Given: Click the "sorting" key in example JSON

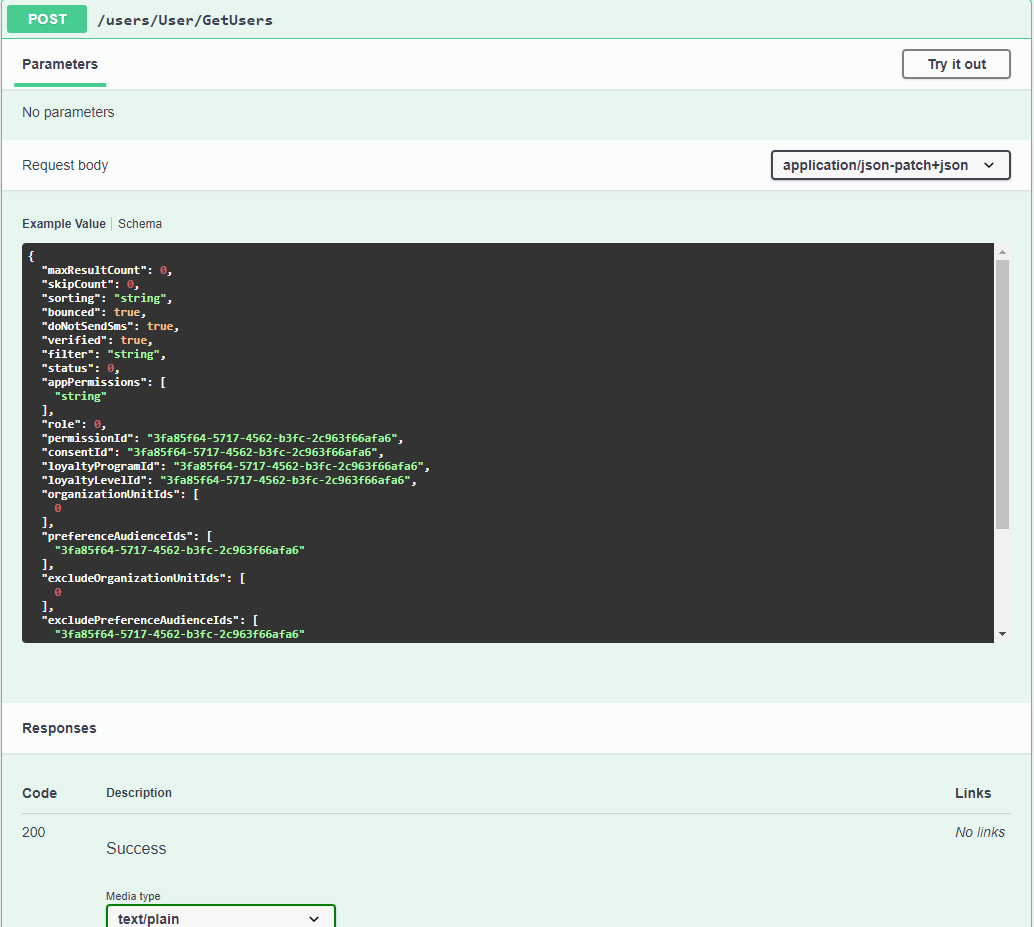Looking at the screenshot, I should click(x=71, y=298).
